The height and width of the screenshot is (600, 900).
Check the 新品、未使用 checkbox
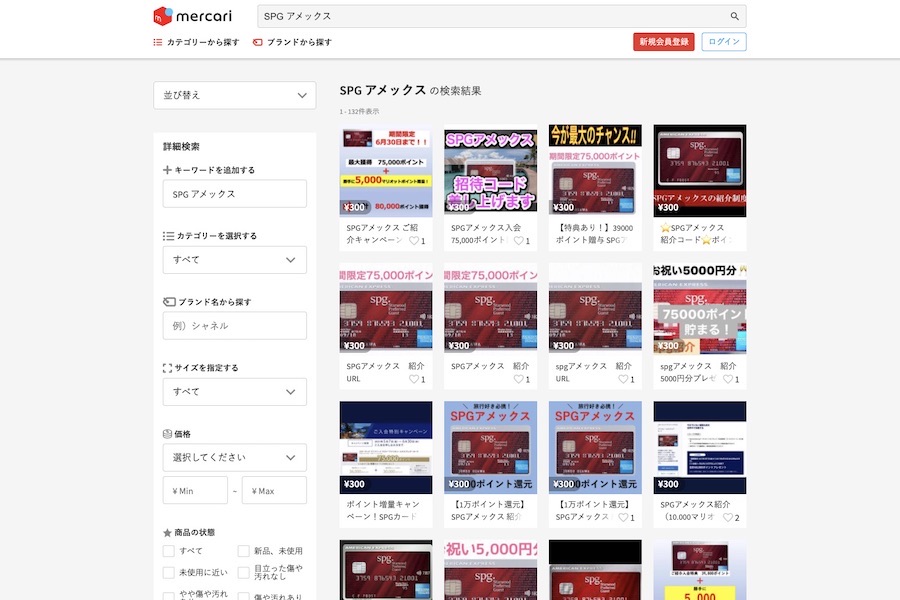243,551
